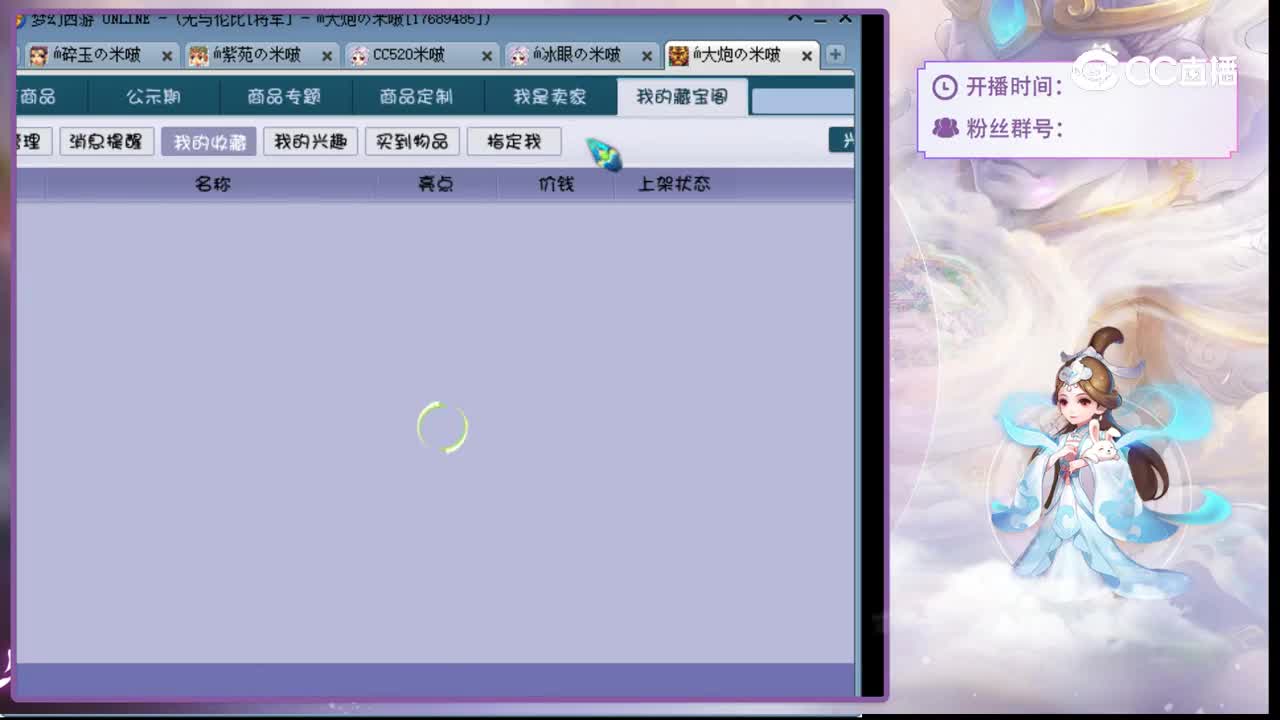View 买到物品 purchased items
The width and height of the screenshot is (1280, 720).
pos(412,141)
